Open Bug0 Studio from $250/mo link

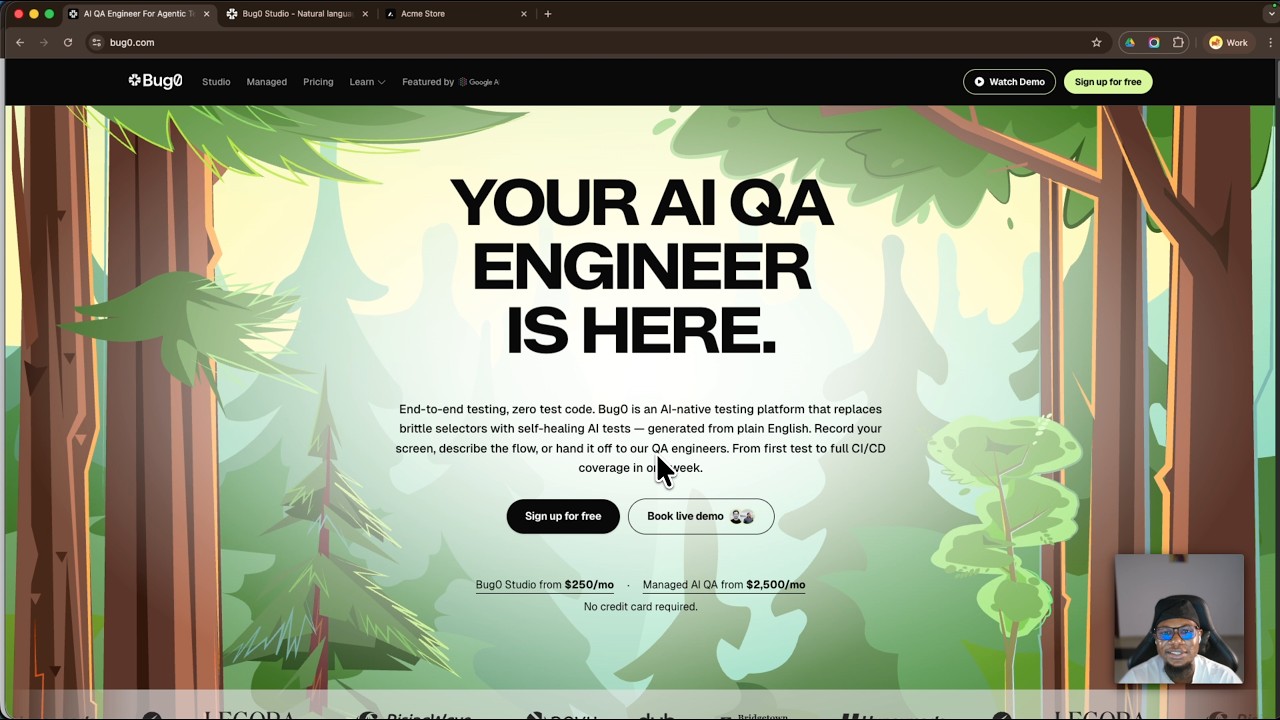tap(545, 585)
